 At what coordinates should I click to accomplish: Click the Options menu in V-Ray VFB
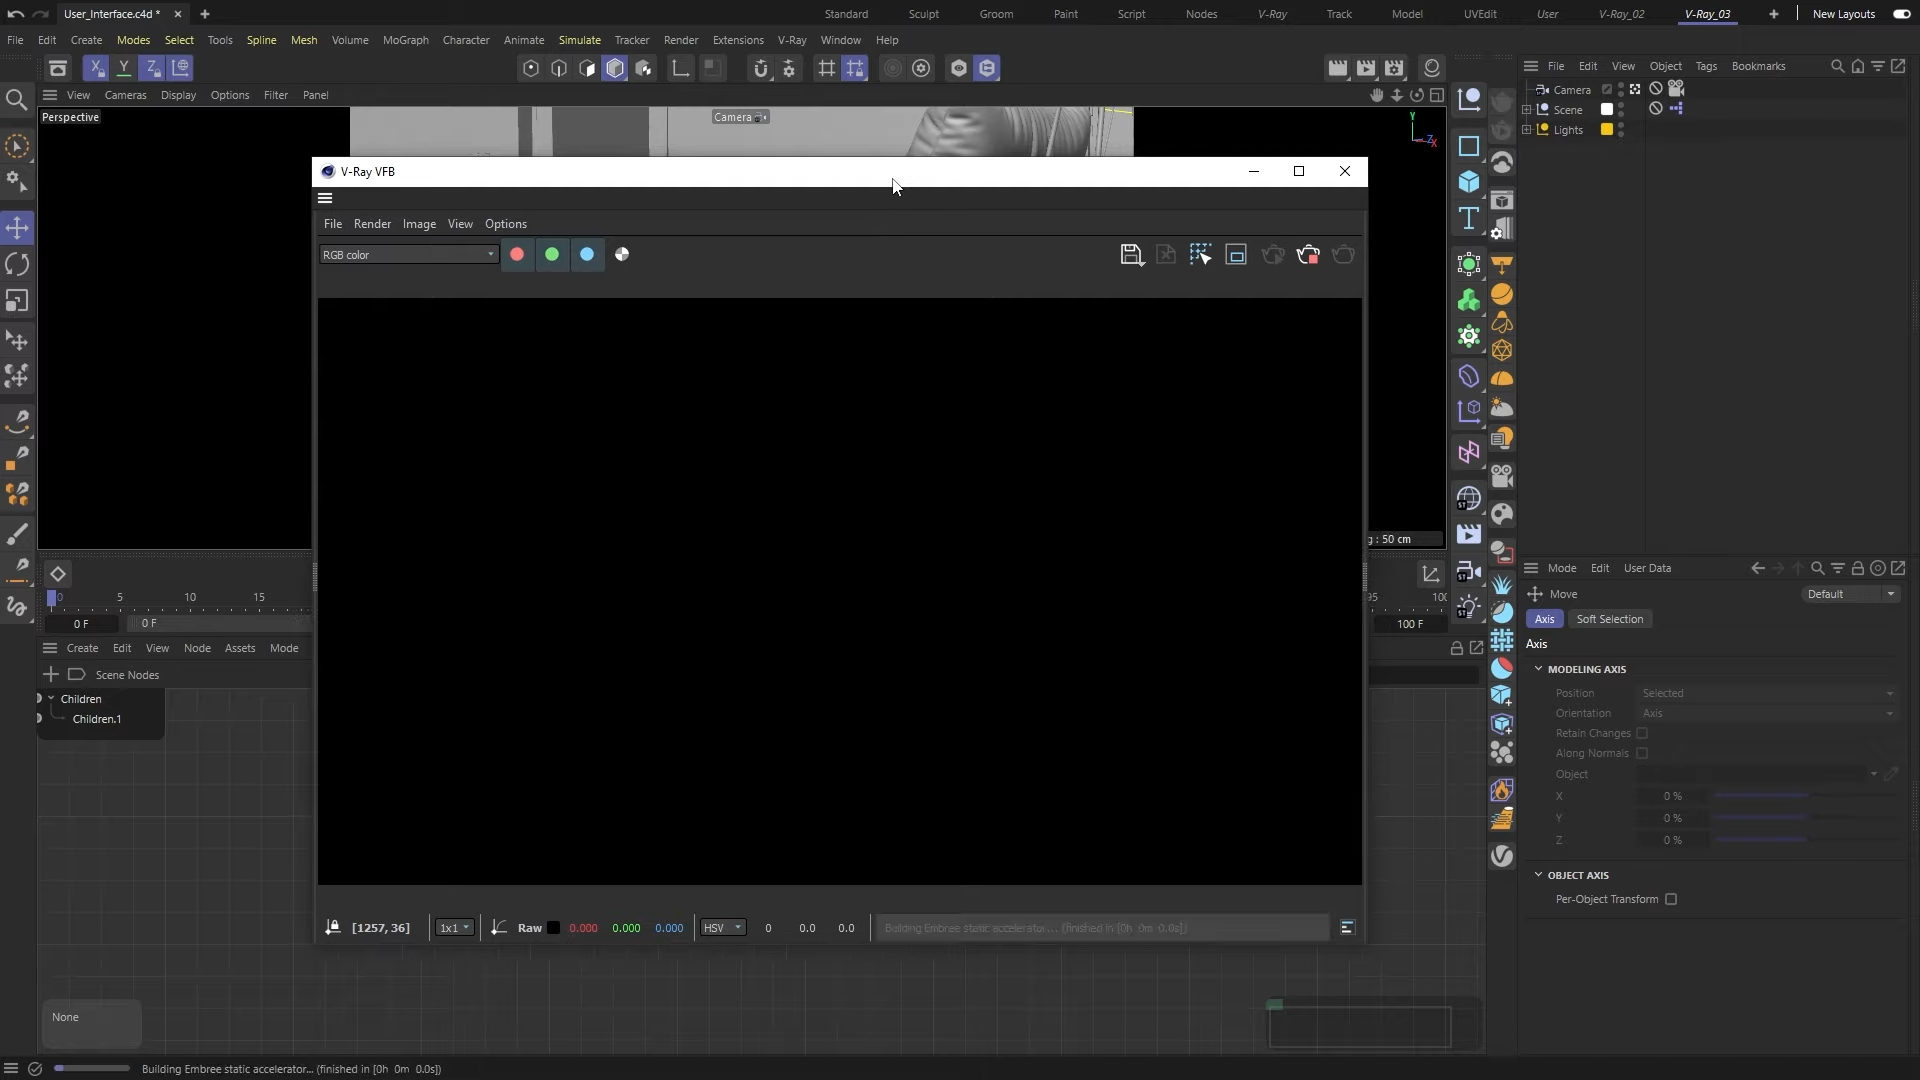506,224
